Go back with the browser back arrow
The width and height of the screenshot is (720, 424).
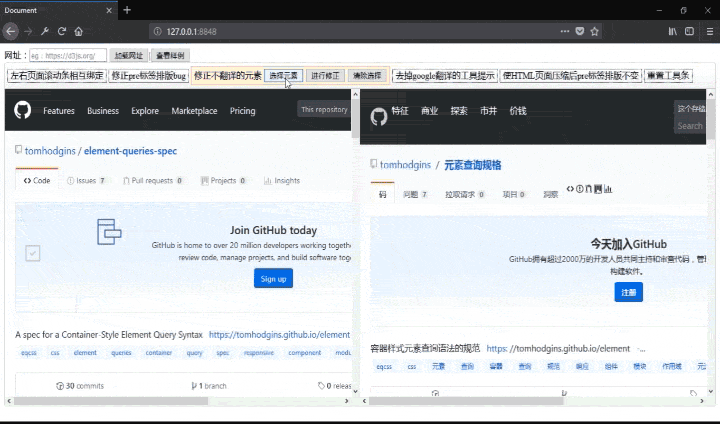[x=11, y=31]
